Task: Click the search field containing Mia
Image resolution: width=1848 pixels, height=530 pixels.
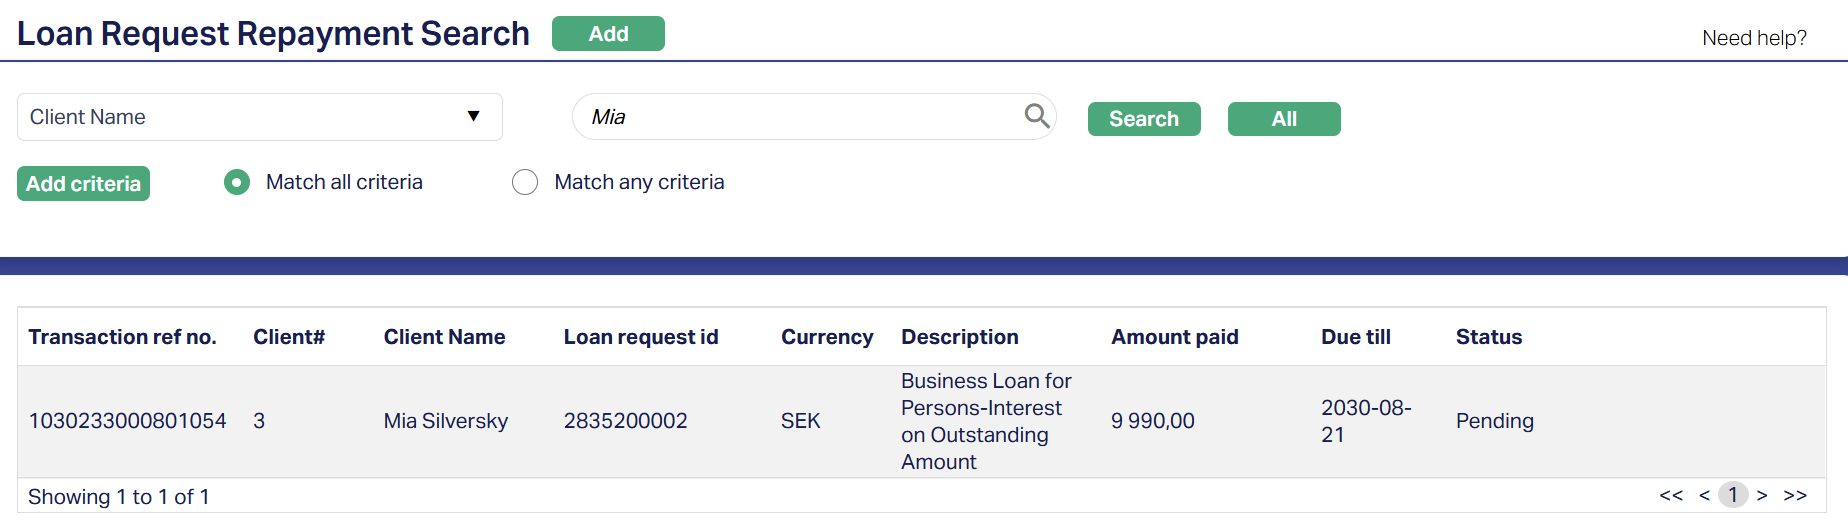Action: [800, 117]
